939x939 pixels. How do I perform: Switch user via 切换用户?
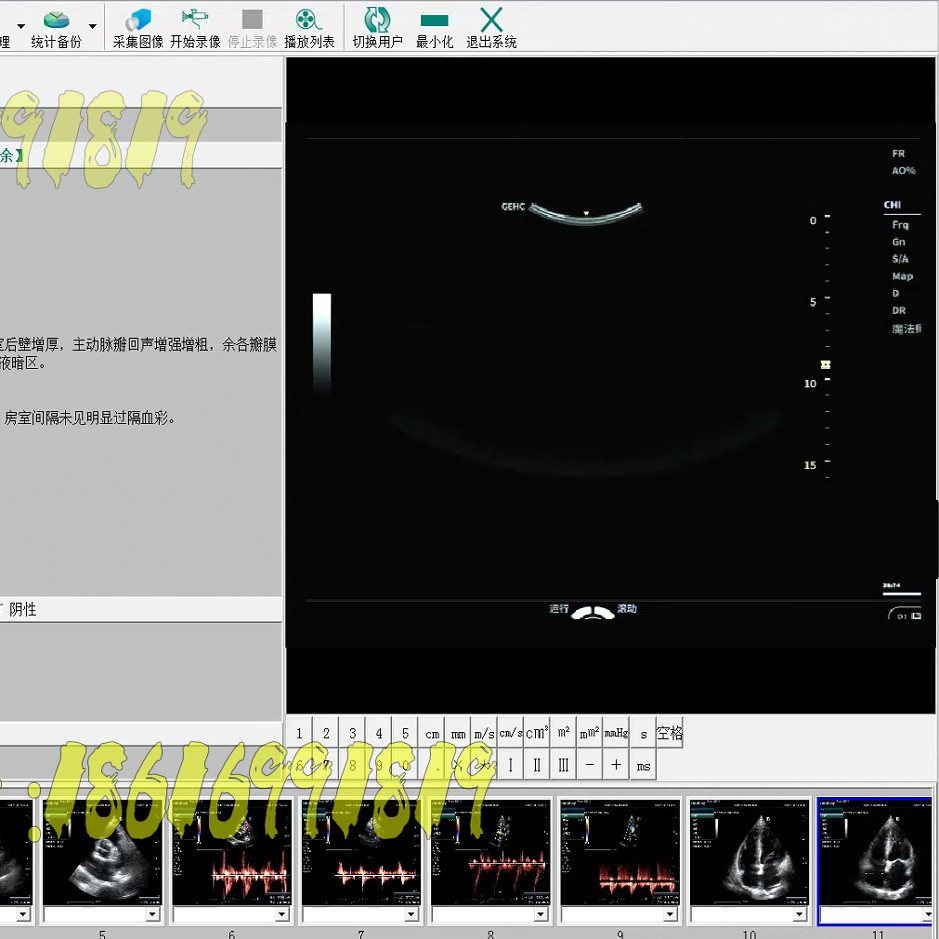(377, 28)
